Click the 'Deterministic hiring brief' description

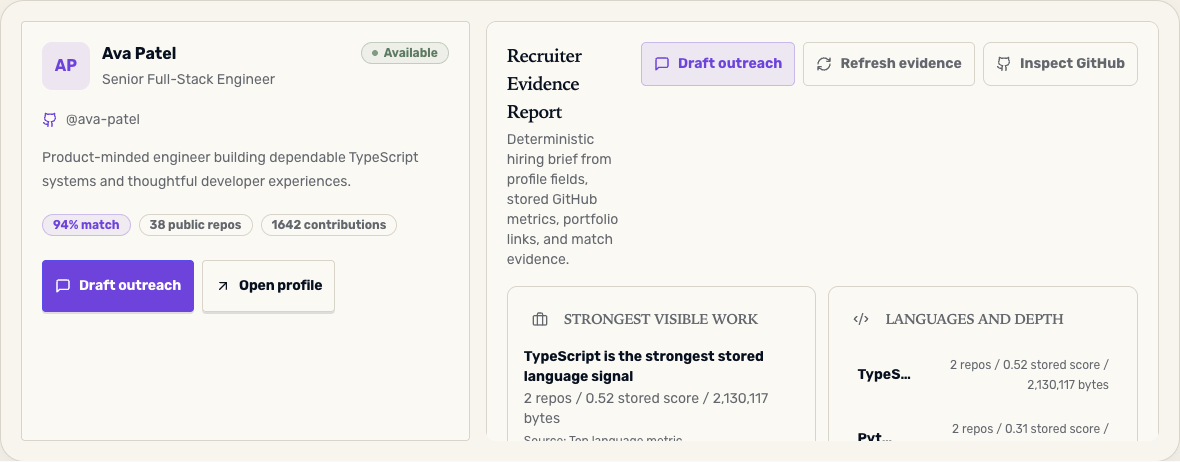(x=563, y=199)
